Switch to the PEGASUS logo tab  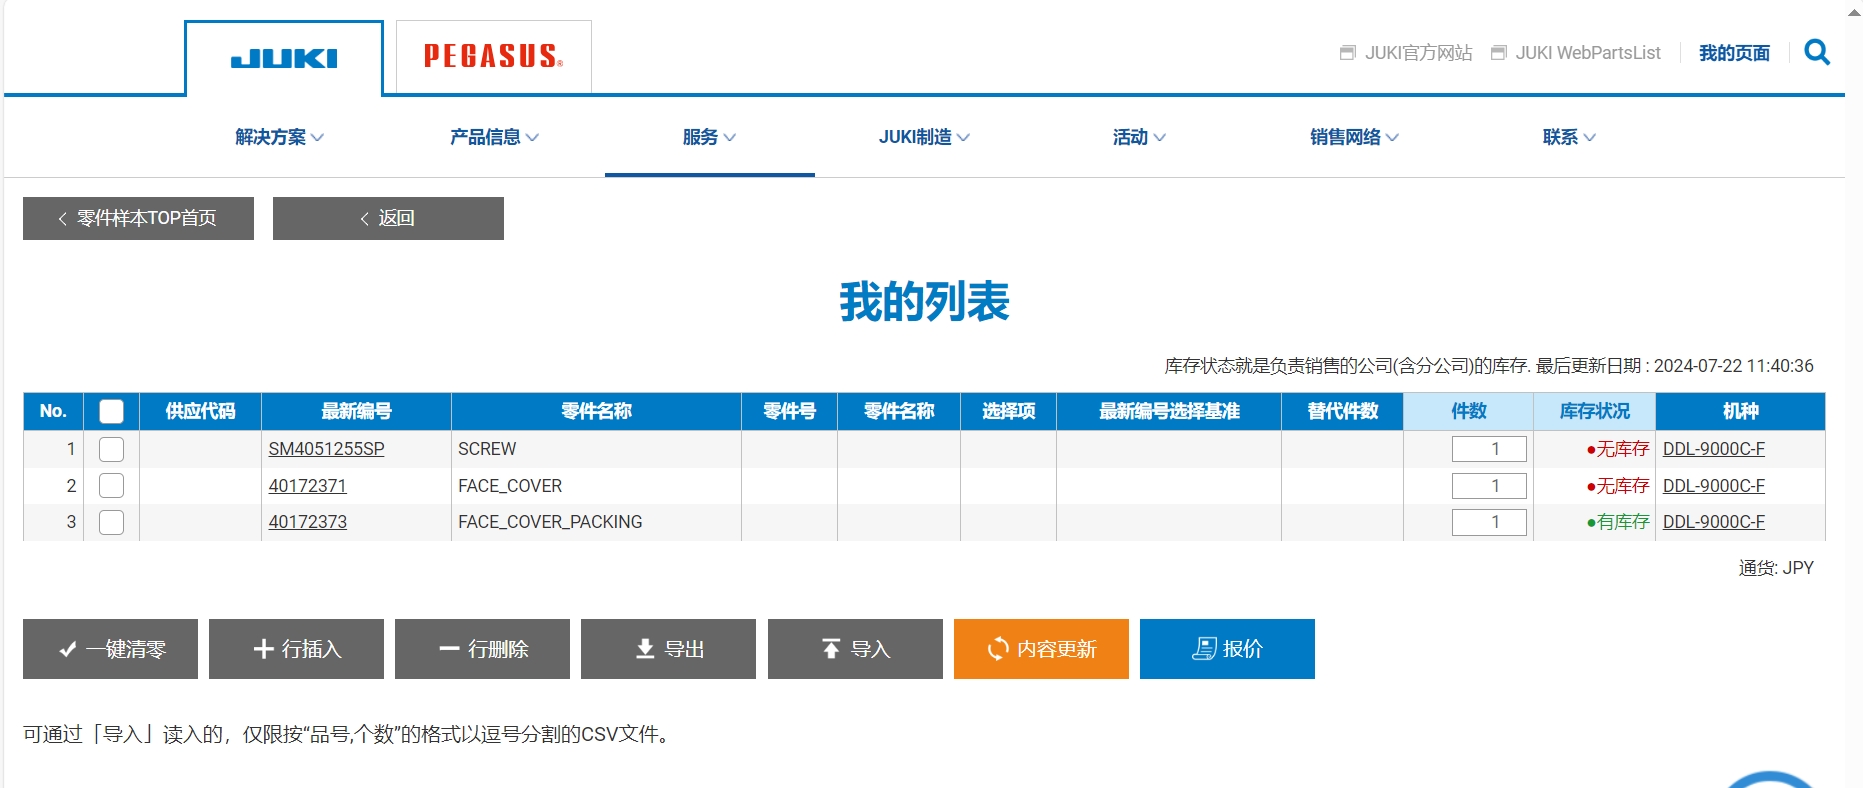pyautogui.click(x=493, y=57)
